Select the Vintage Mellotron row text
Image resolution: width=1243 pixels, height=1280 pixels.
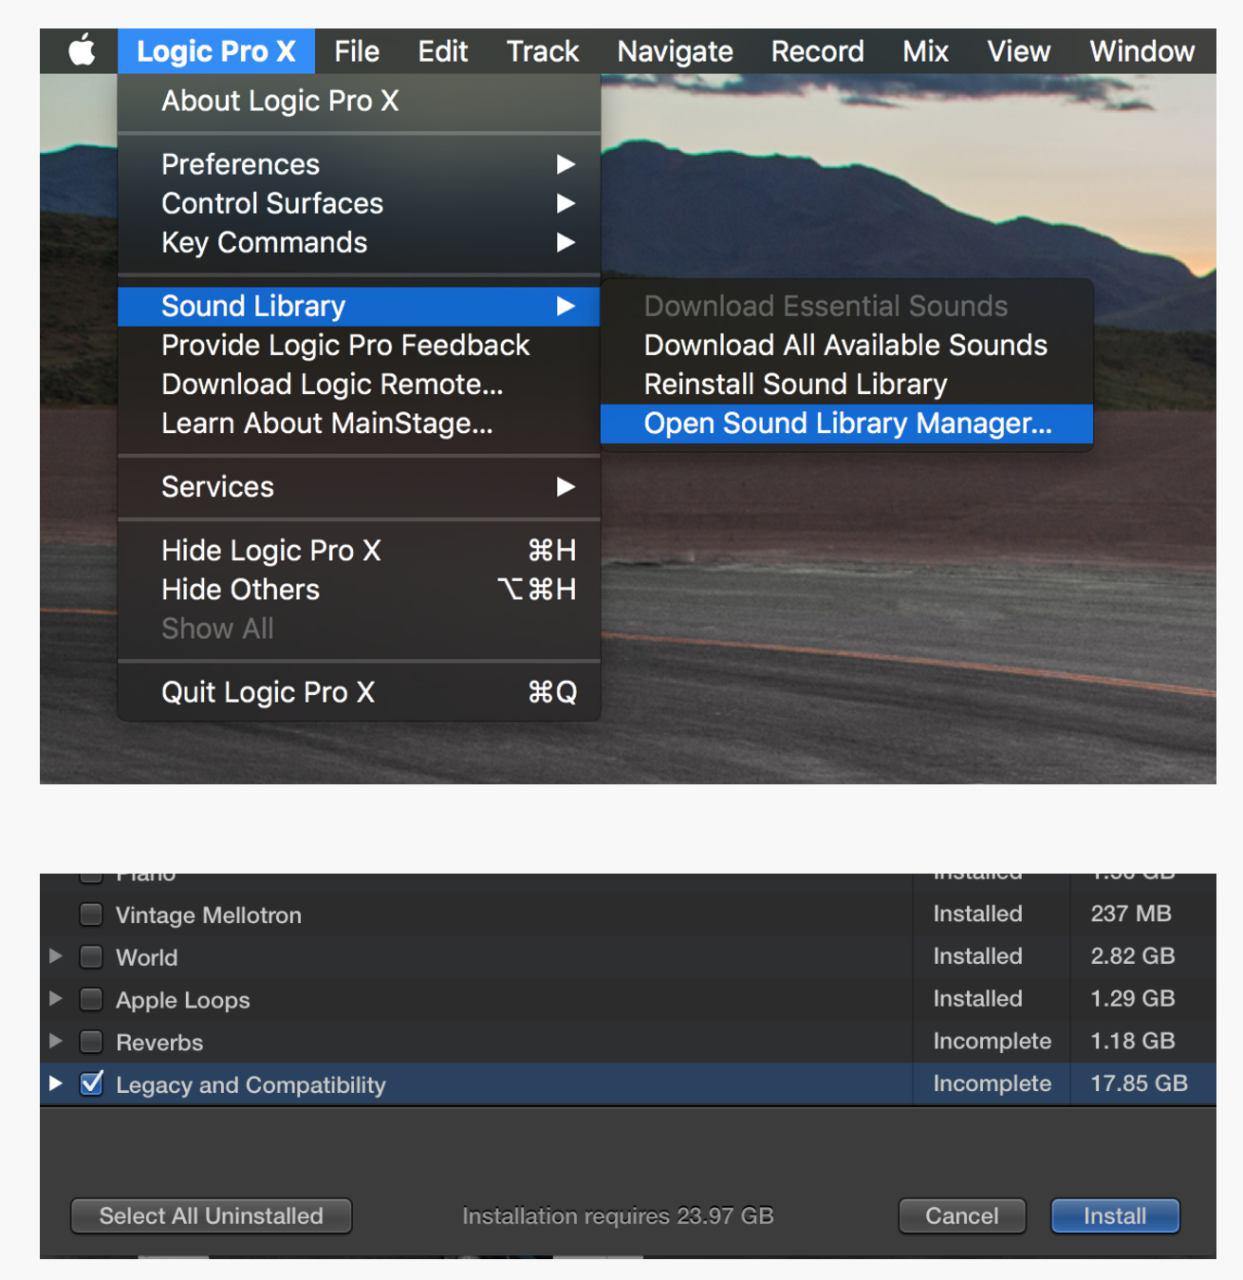208,915
